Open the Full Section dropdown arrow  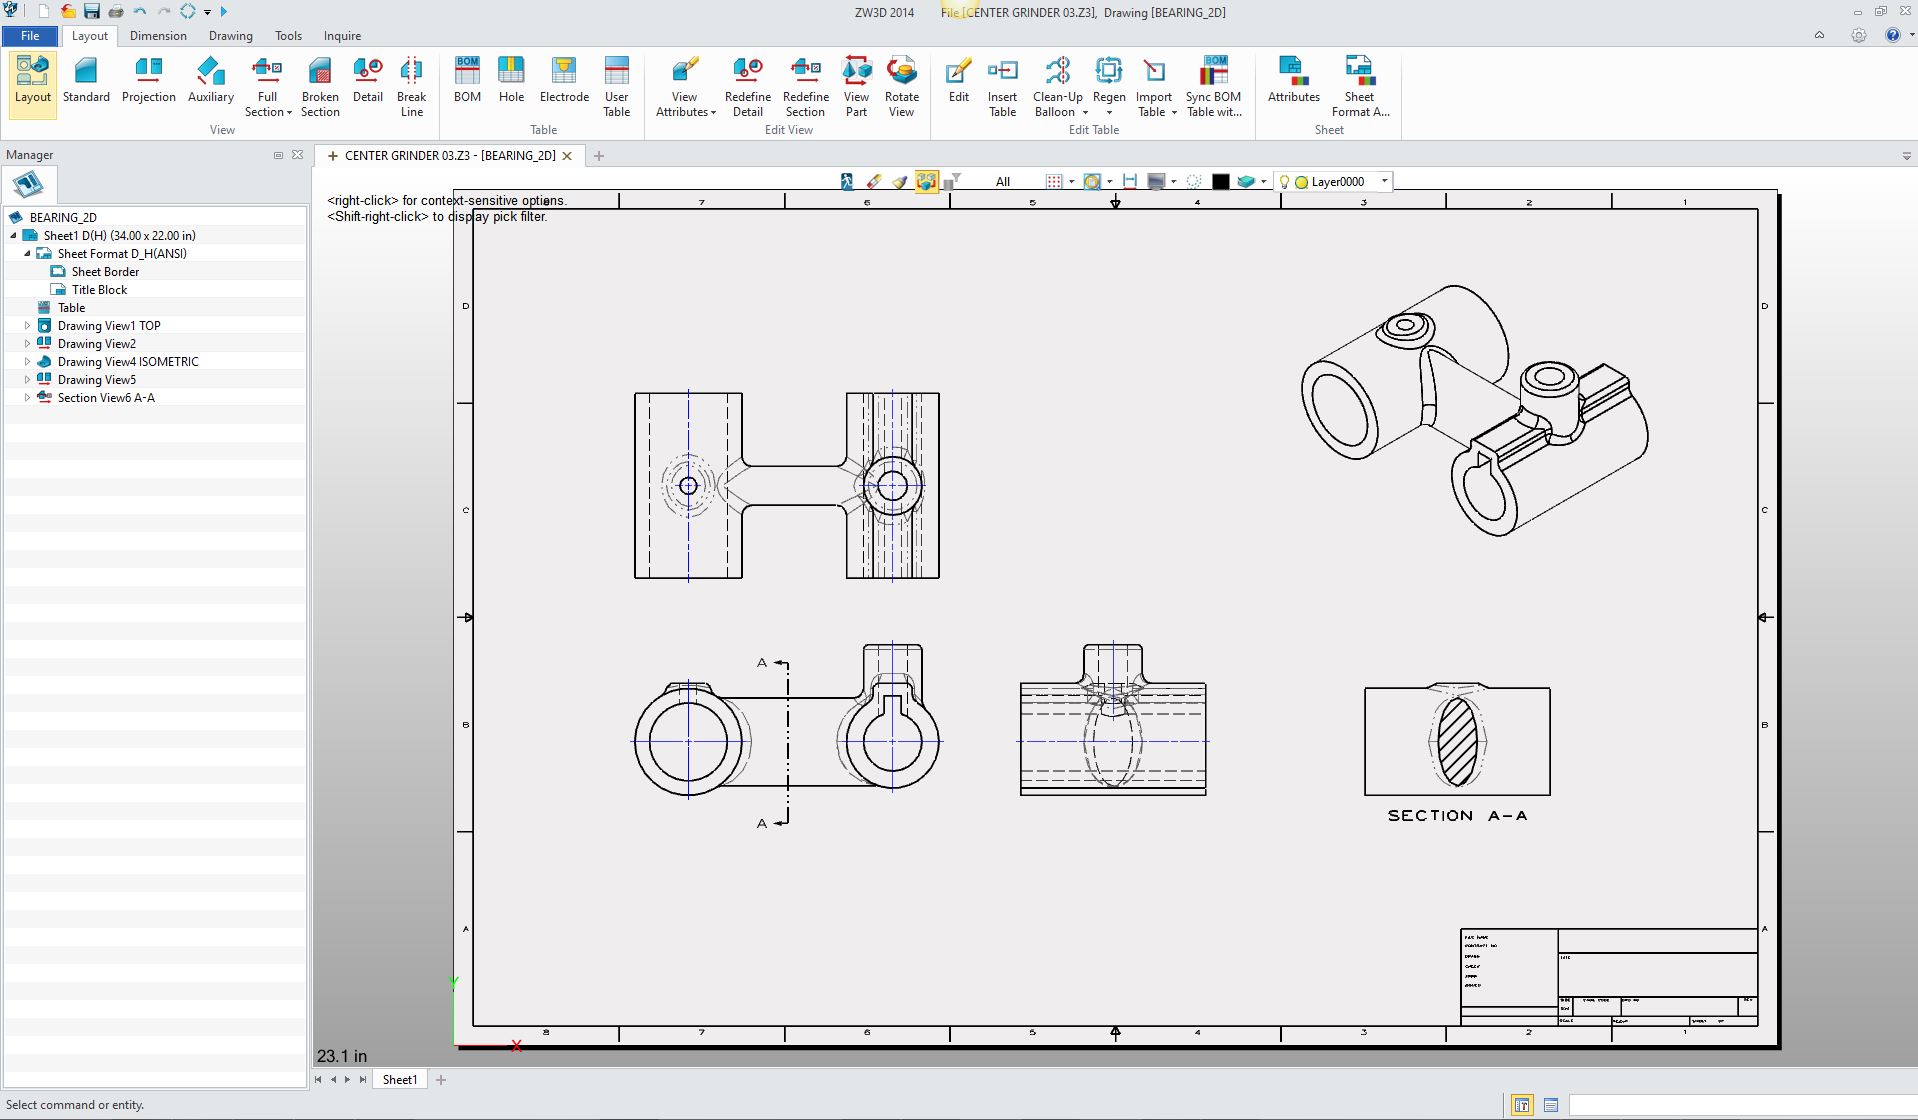289,113
